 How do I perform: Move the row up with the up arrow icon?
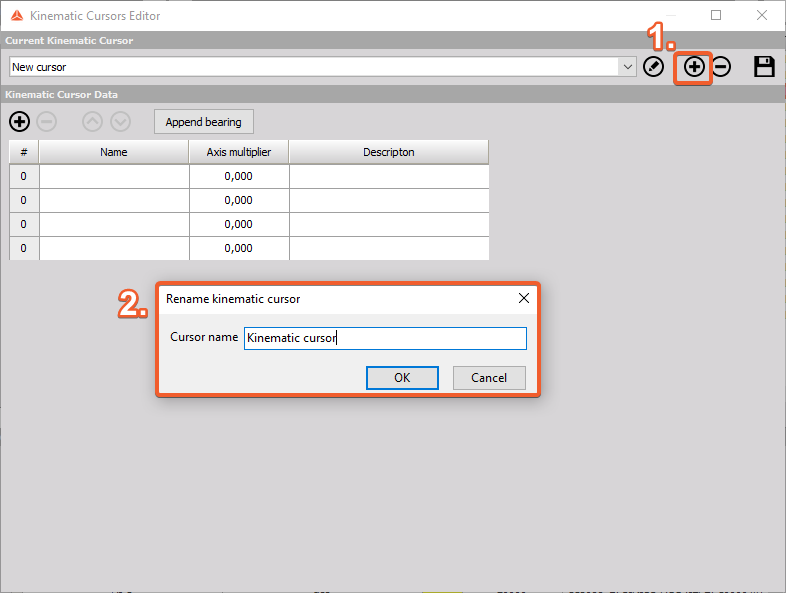point(93,121)
